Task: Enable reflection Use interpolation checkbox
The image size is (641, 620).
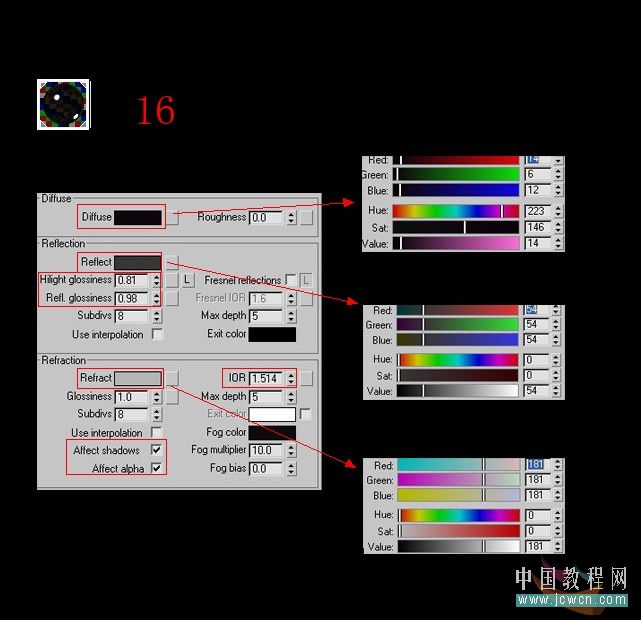Action: click(157, 334)
